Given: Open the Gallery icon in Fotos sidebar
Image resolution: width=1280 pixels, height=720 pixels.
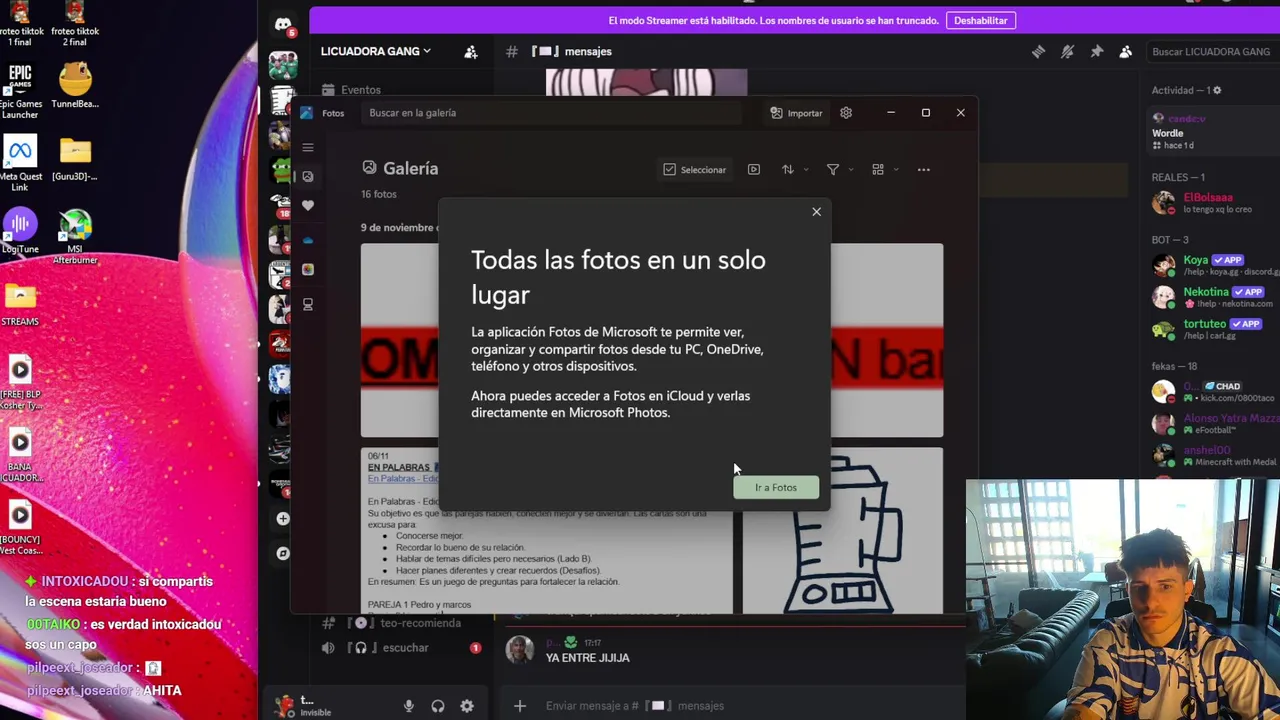Looking at the screenshot, I should click(x=308, y=176).
